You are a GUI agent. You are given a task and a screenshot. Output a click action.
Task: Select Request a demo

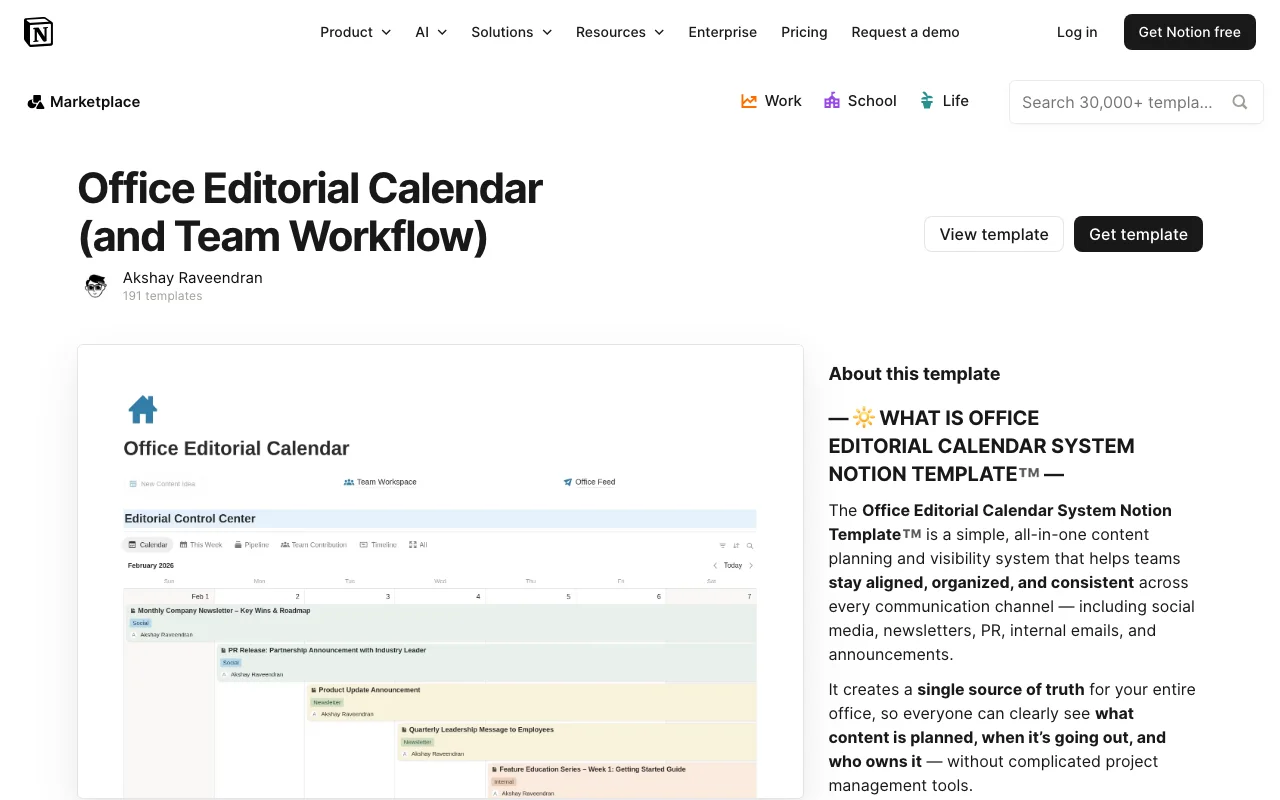pyautogui.click(x=905, y=32)
